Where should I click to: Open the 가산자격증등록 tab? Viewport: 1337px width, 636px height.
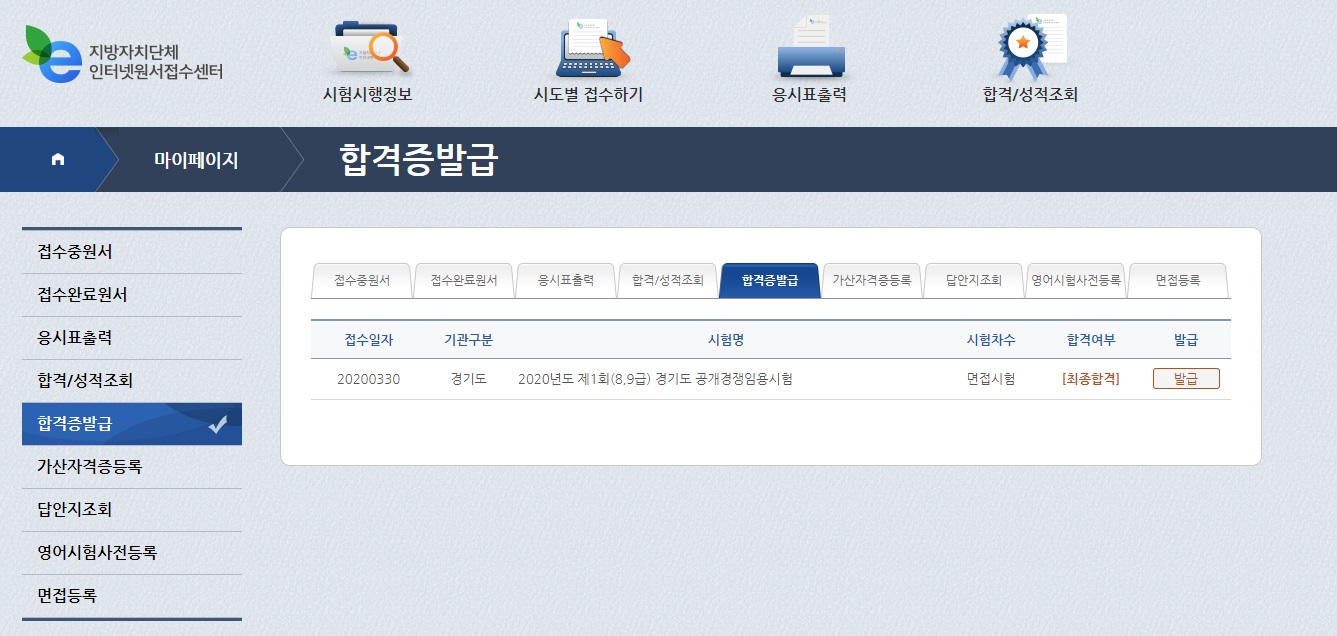(x=871, y=281)
